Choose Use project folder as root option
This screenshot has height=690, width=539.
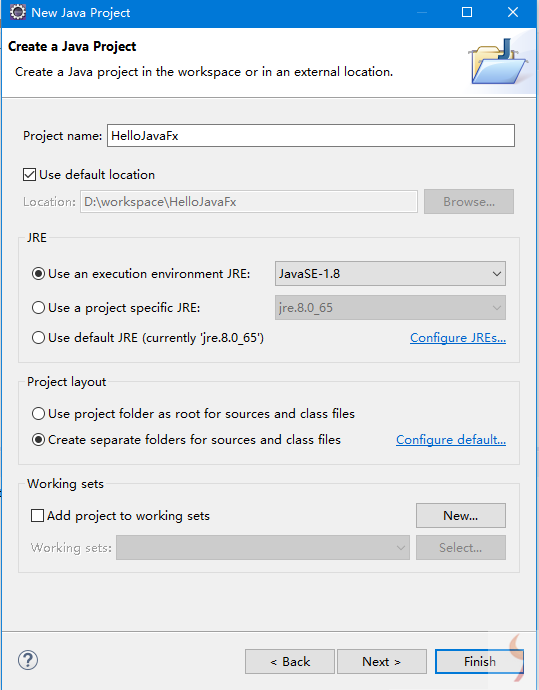pos(38,414)
